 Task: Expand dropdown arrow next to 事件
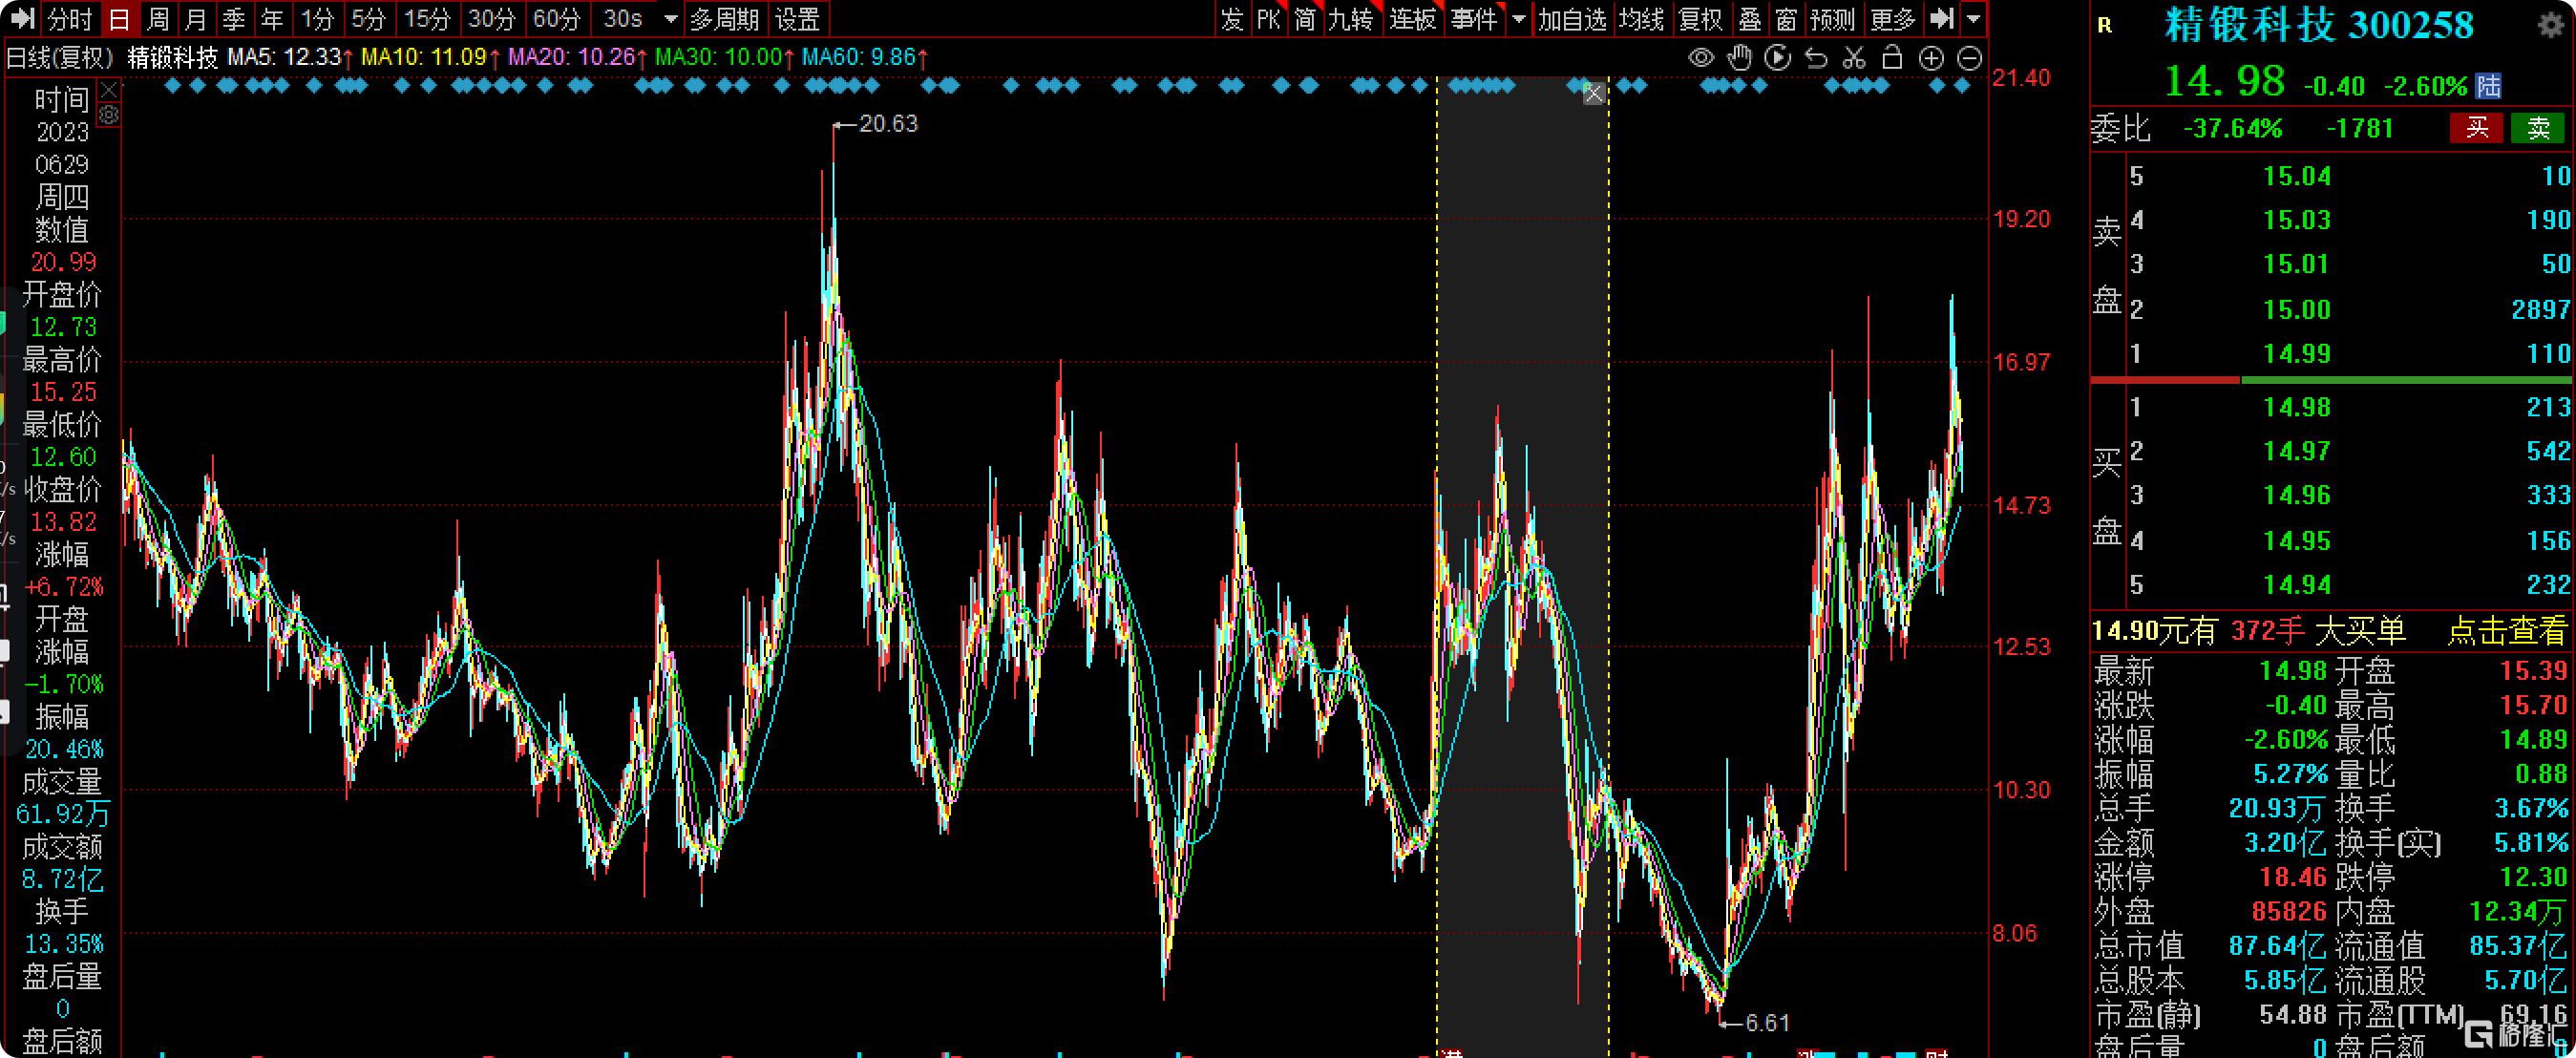1519,18
